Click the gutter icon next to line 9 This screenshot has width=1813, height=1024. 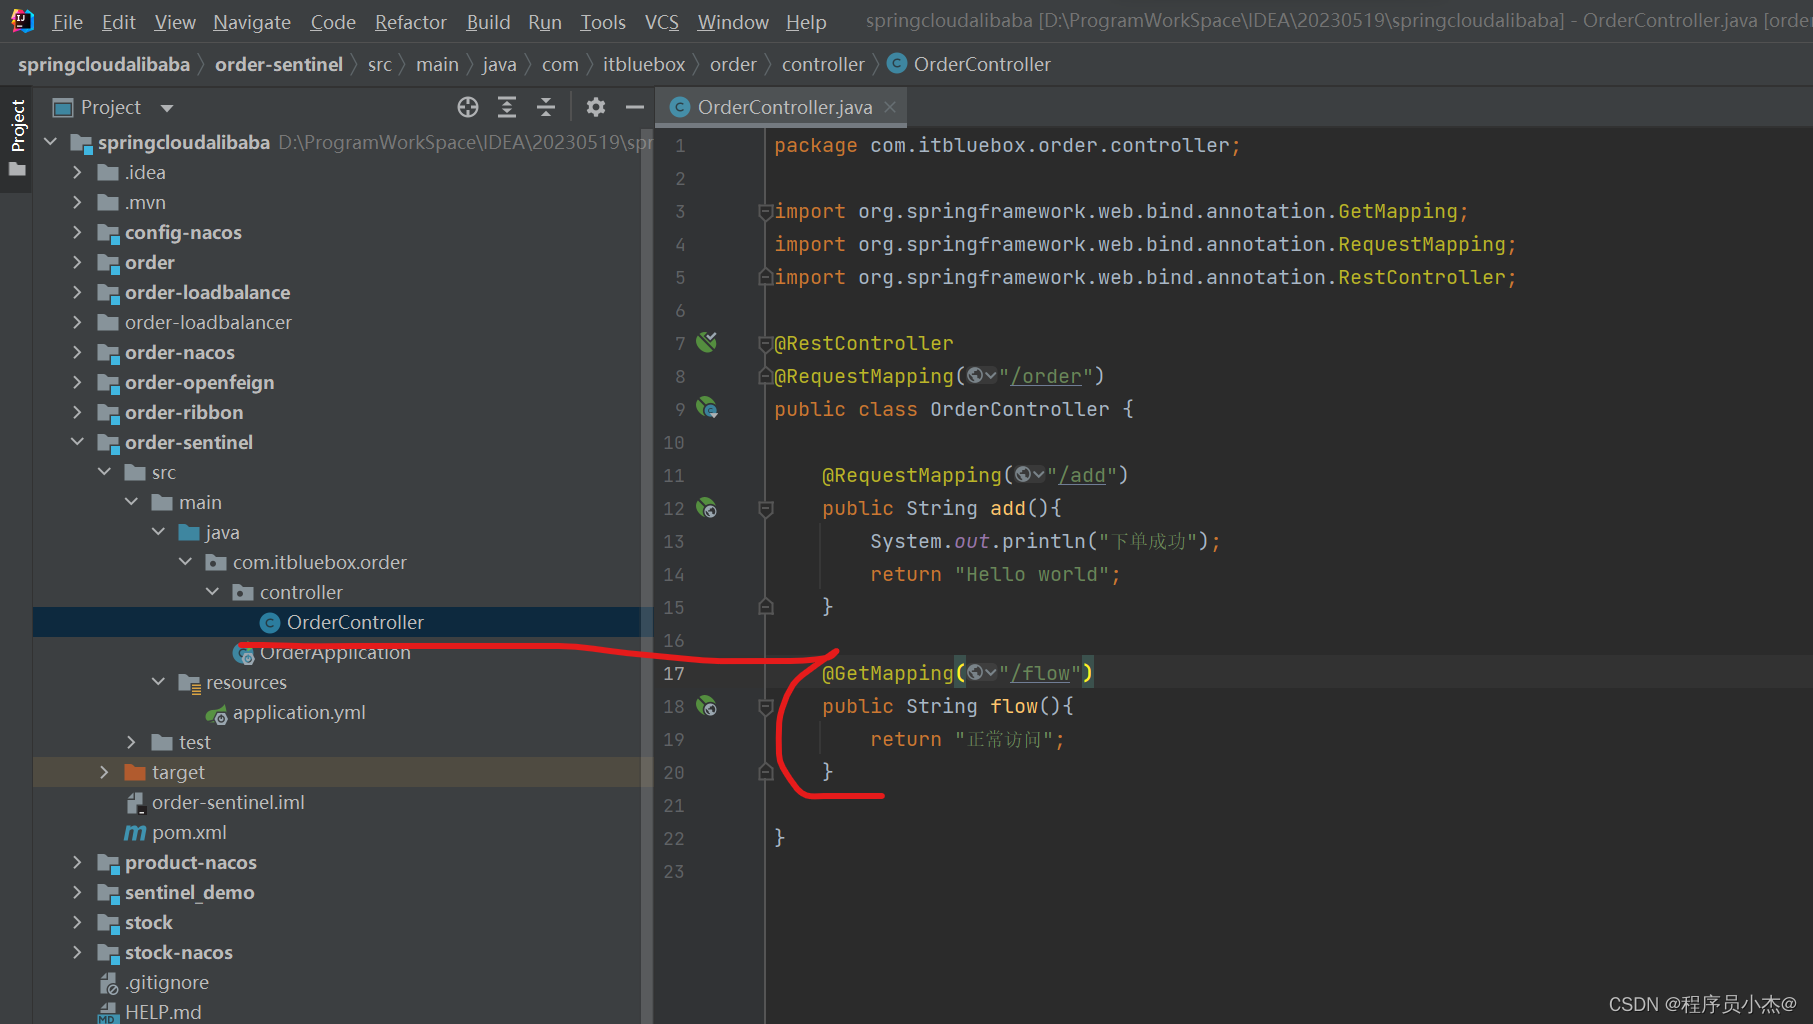point(707,408)
